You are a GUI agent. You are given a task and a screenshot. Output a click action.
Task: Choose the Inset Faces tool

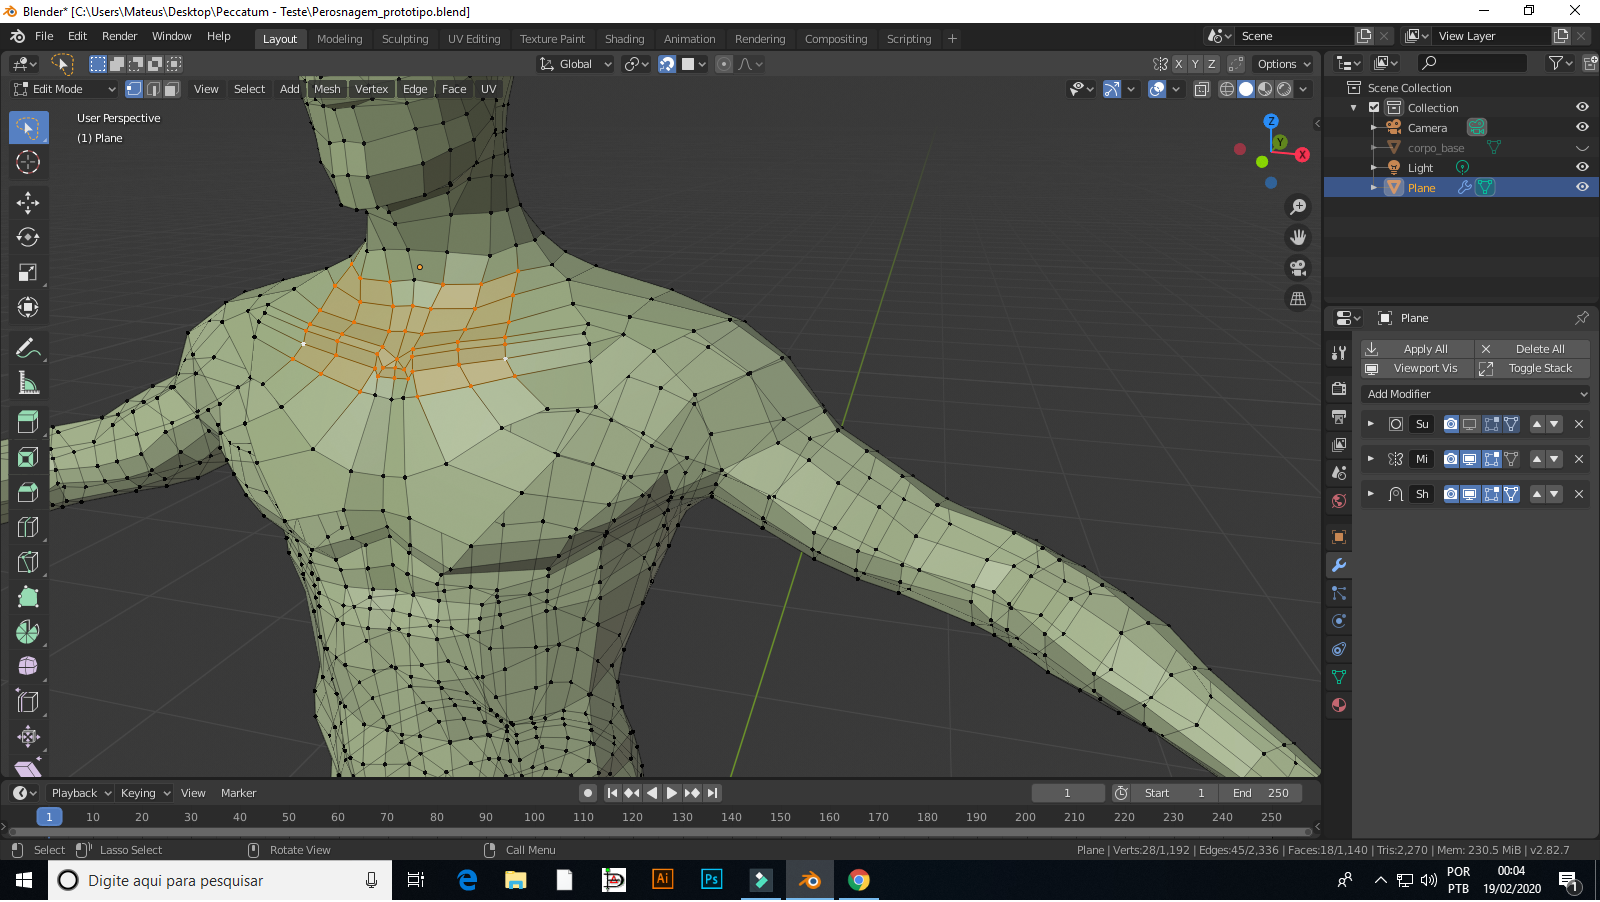[28, 457]
